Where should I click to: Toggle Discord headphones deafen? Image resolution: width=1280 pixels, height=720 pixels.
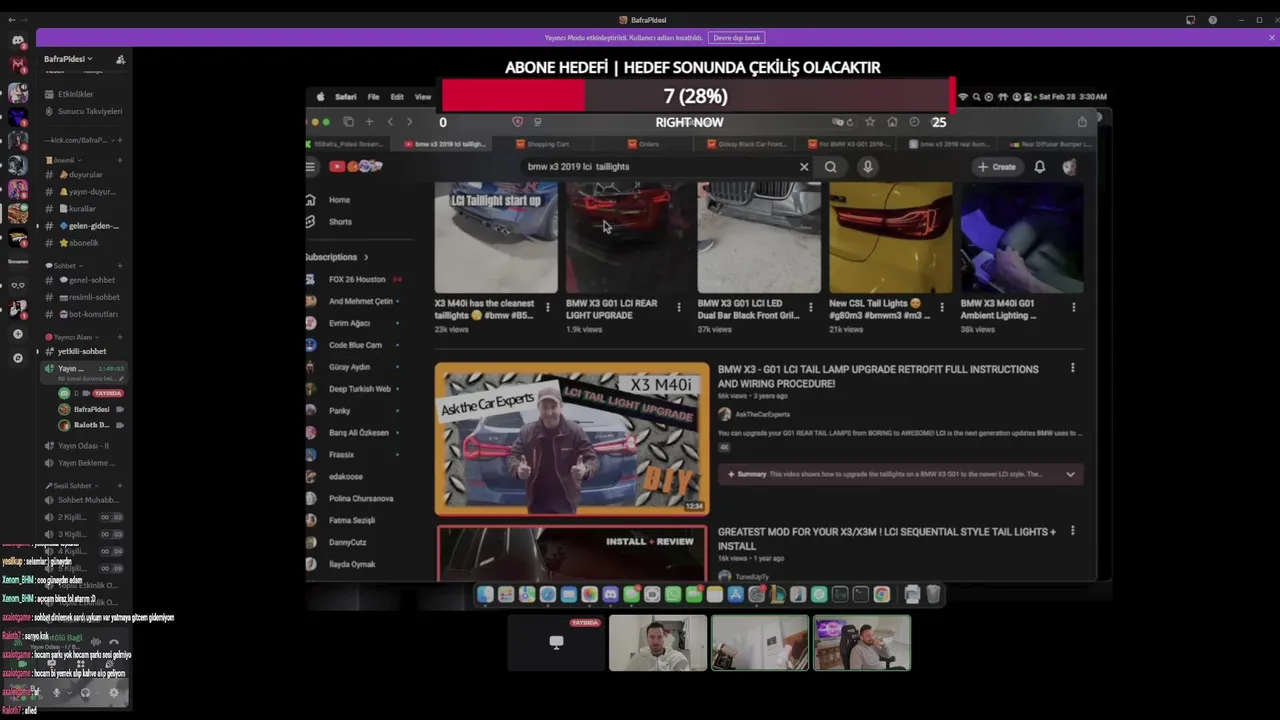click(85, 692)
